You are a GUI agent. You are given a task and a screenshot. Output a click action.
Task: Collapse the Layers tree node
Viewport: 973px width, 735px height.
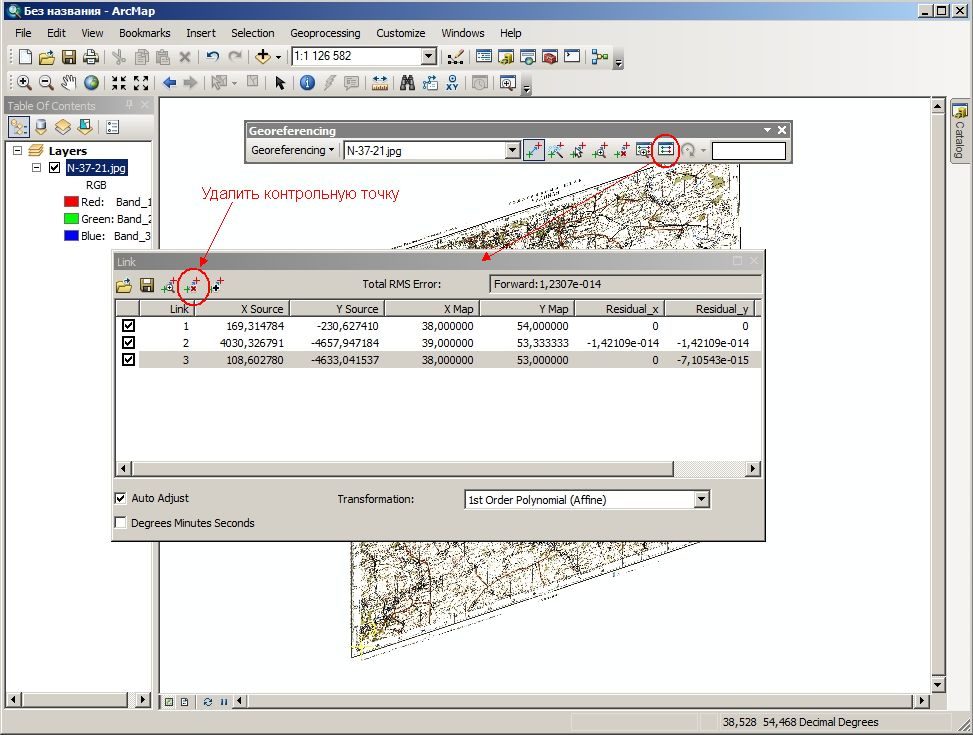[x=17, y=150]
